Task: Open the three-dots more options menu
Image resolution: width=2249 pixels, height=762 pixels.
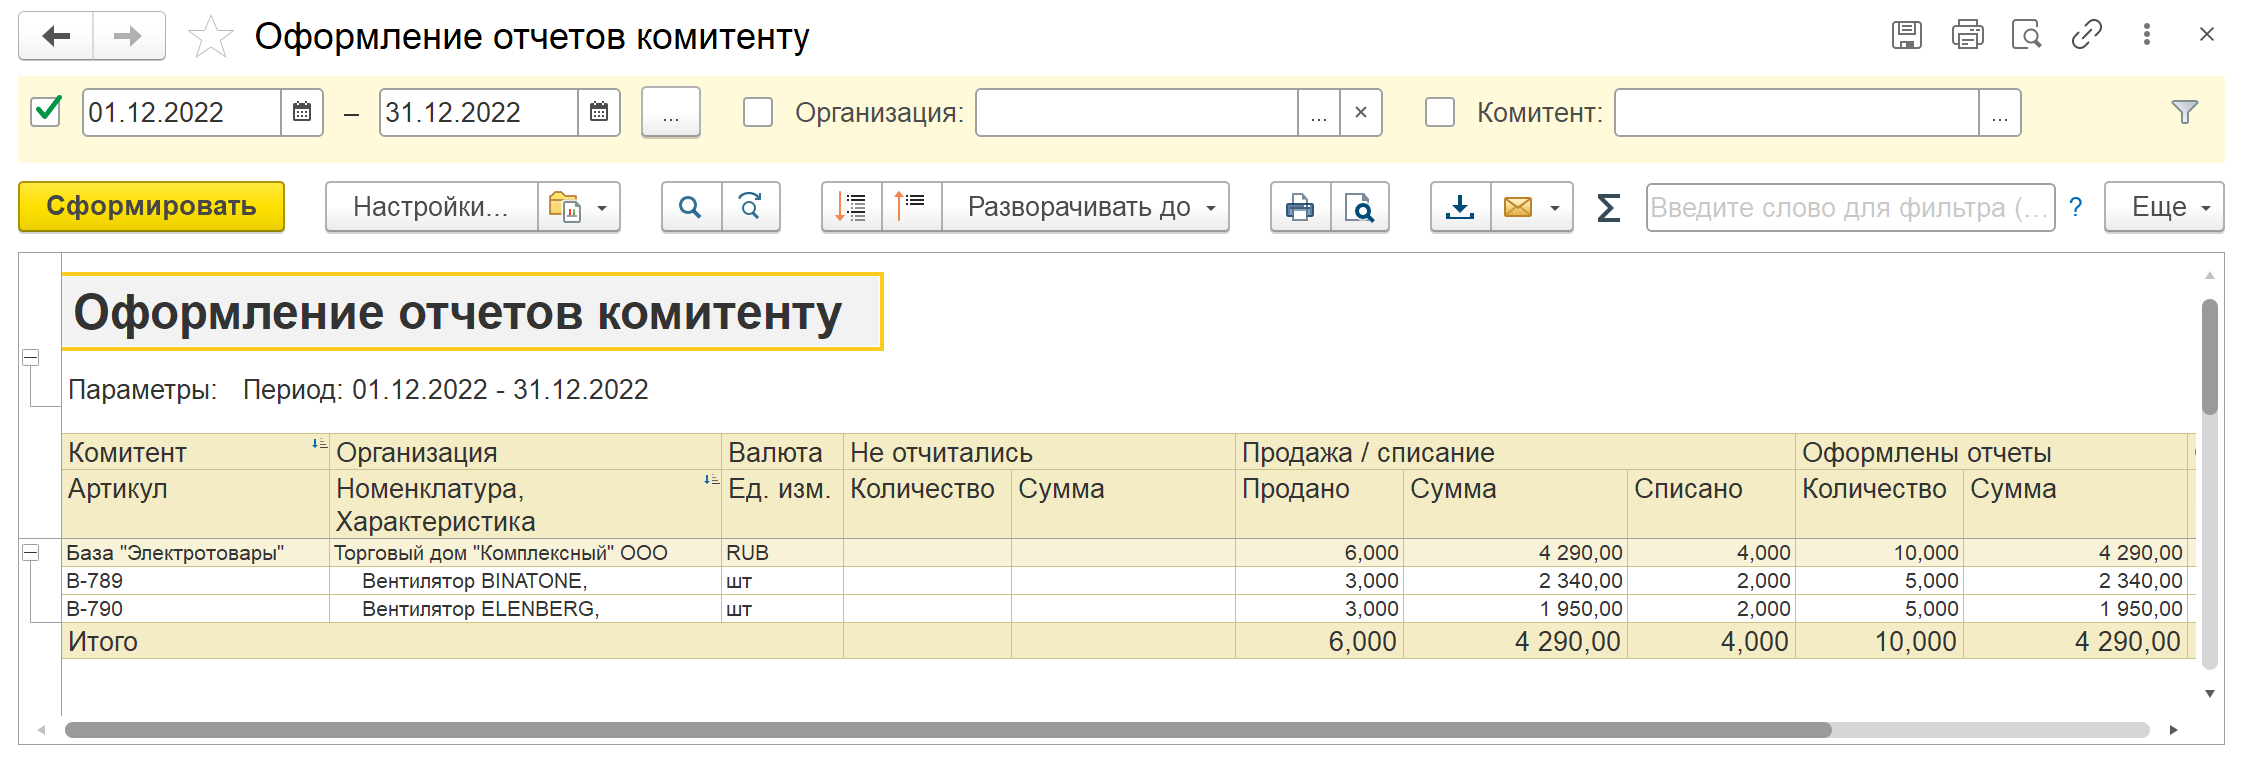Action: [x=2146, y=35]
